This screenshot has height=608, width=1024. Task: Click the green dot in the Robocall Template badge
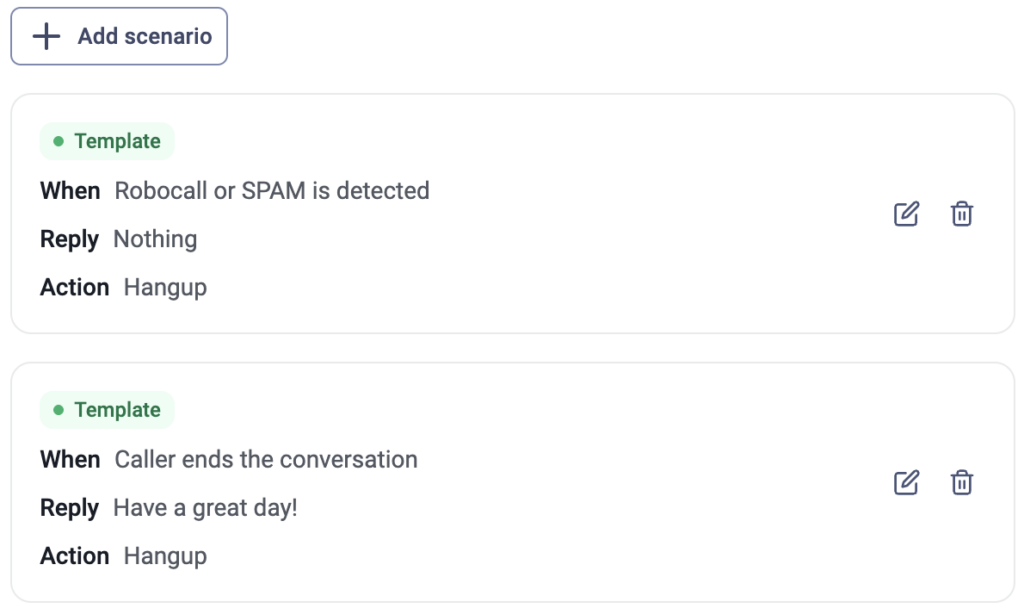coord(58,141)
